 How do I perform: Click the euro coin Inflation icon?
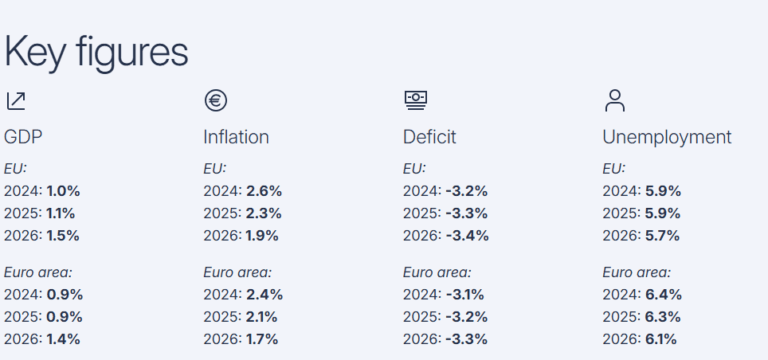pyautogui.click(x=216, y=101)
